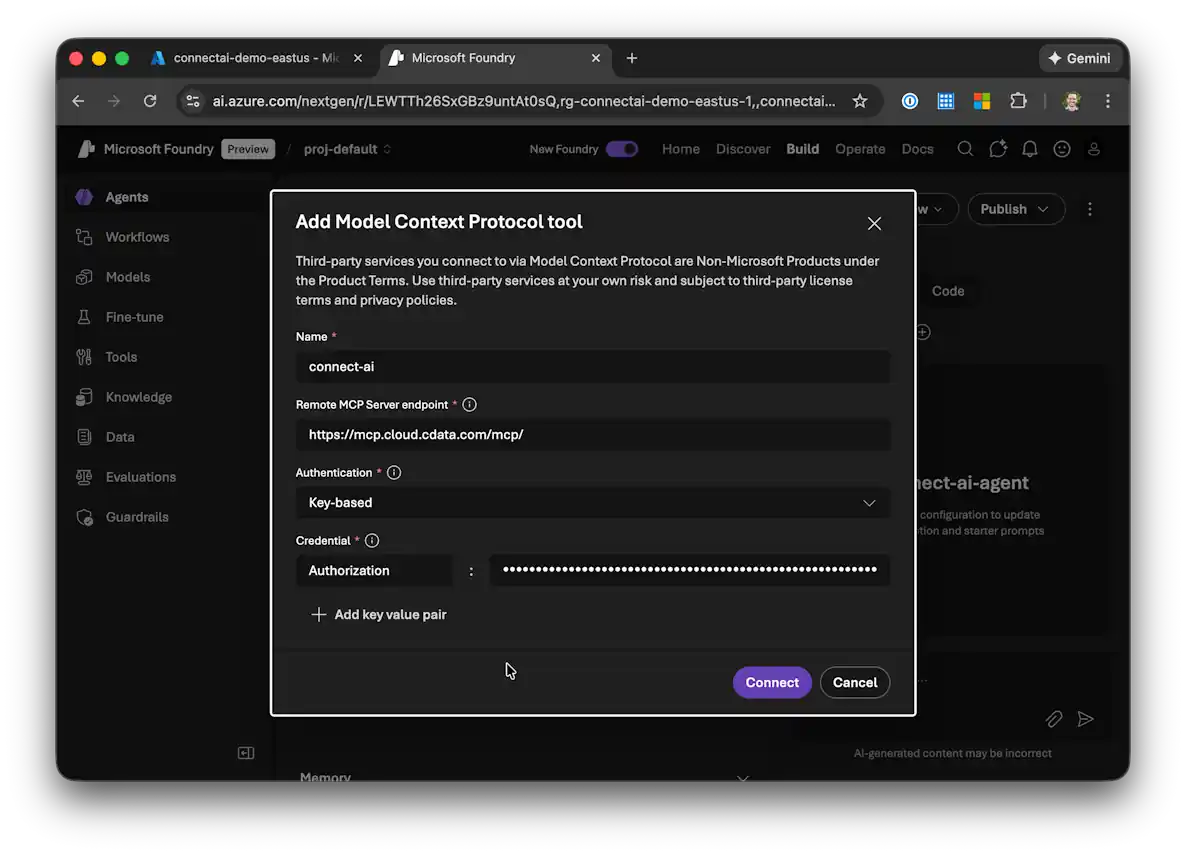
Task: Select Workflows in the left sidebar
Action: coord(137,237)
